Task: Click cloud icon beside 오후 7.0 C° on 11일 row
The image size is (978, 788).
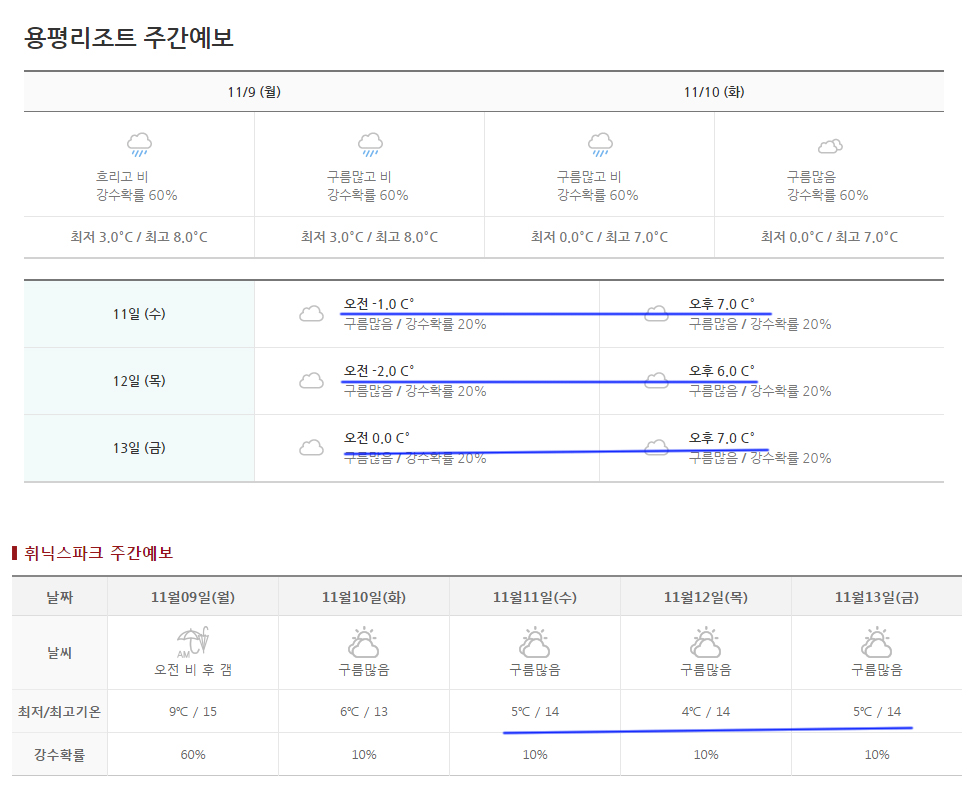Action: [656, 314]
